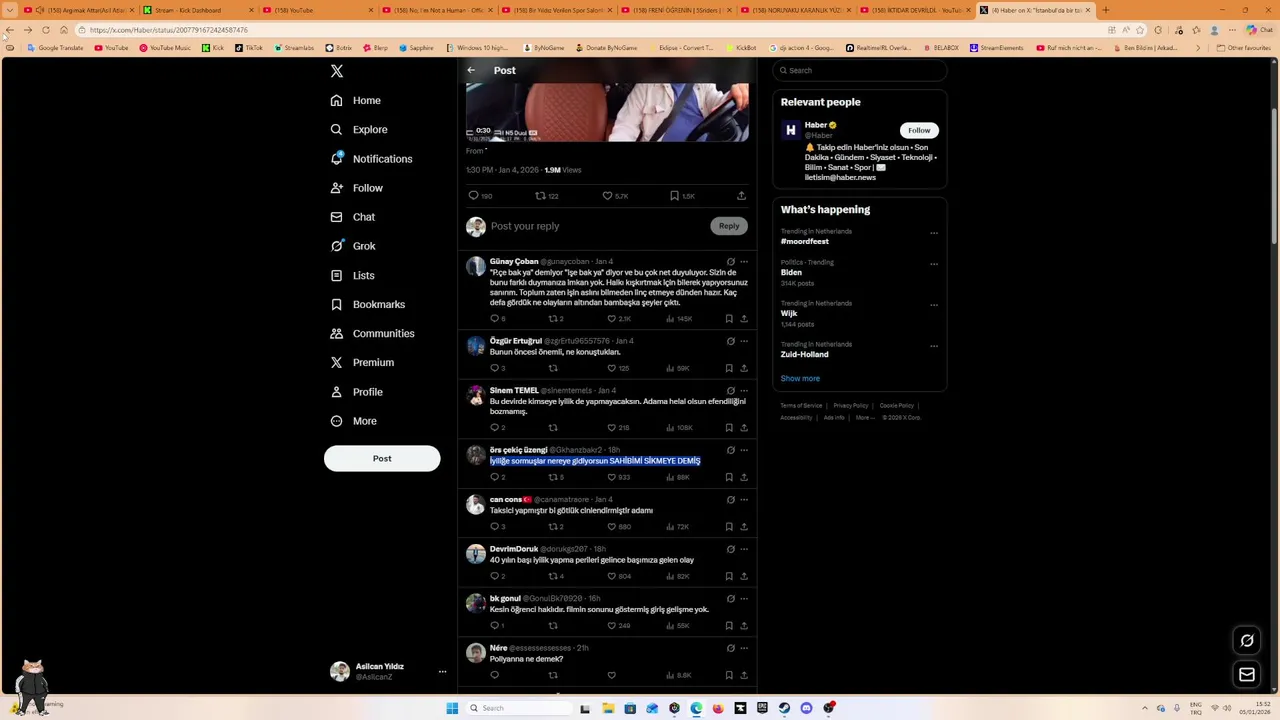This screenshot has width=1280, height=720.
Task: Click the reply count icon on main post
Action: coord(473,196)
